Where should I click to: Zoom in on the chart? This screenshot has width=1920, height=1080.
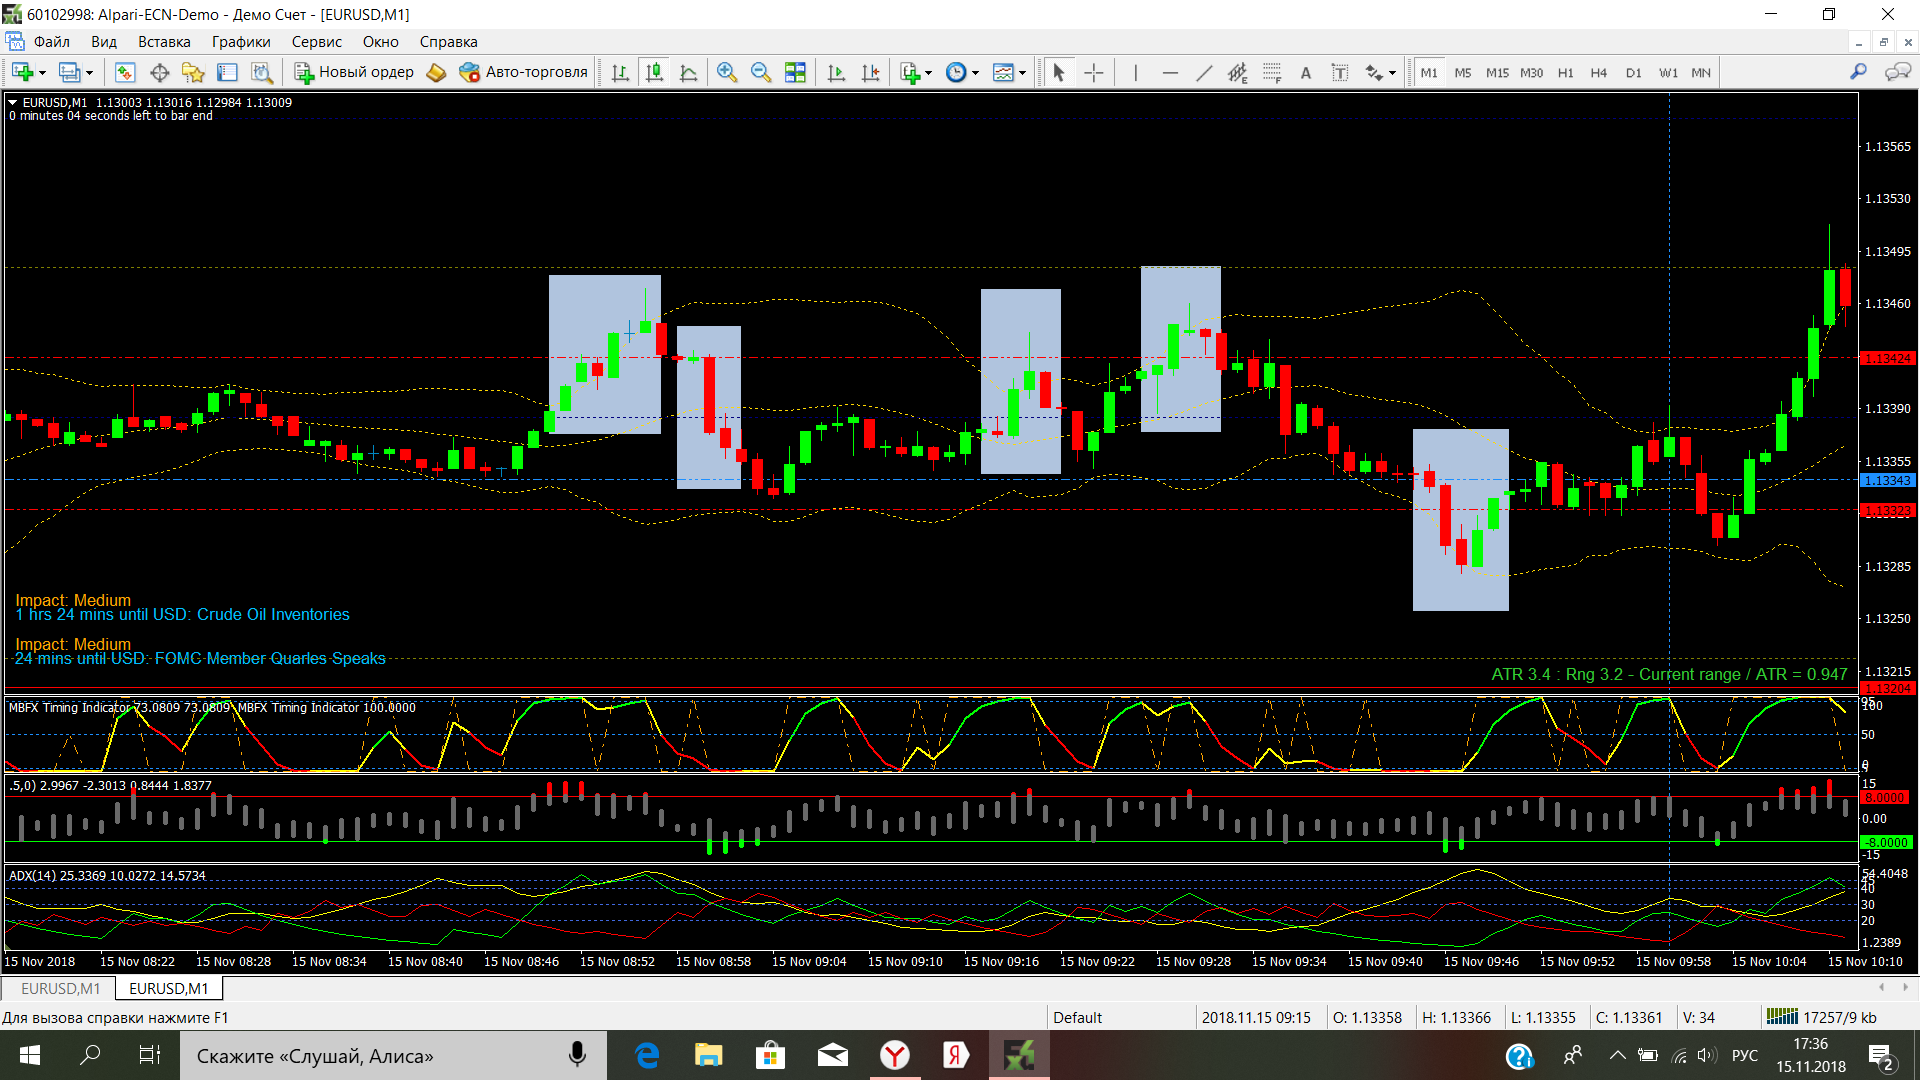727,72
